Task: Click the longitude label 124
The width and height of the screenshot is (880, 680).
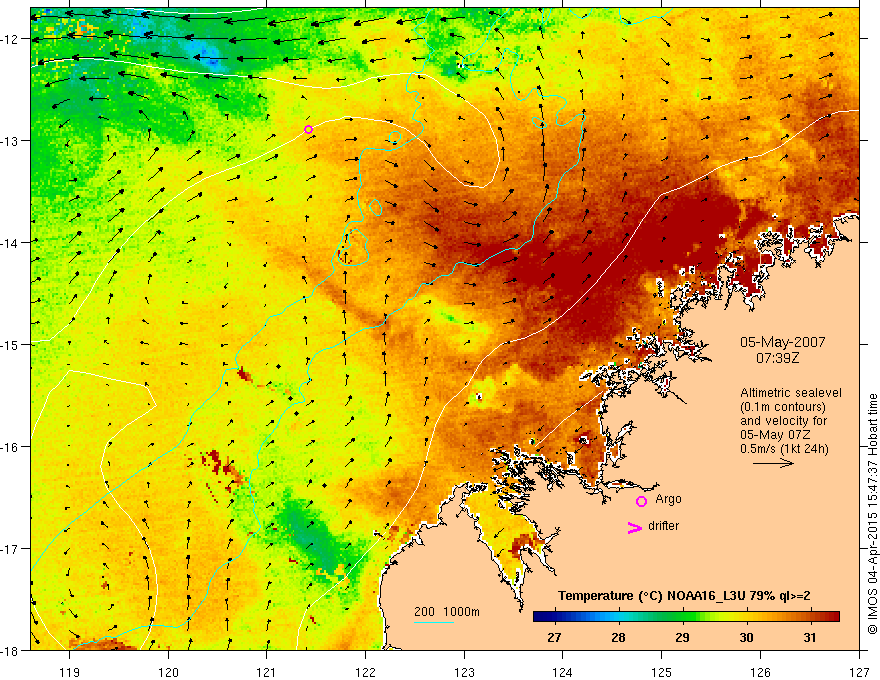Action: (x=563, y=672)
